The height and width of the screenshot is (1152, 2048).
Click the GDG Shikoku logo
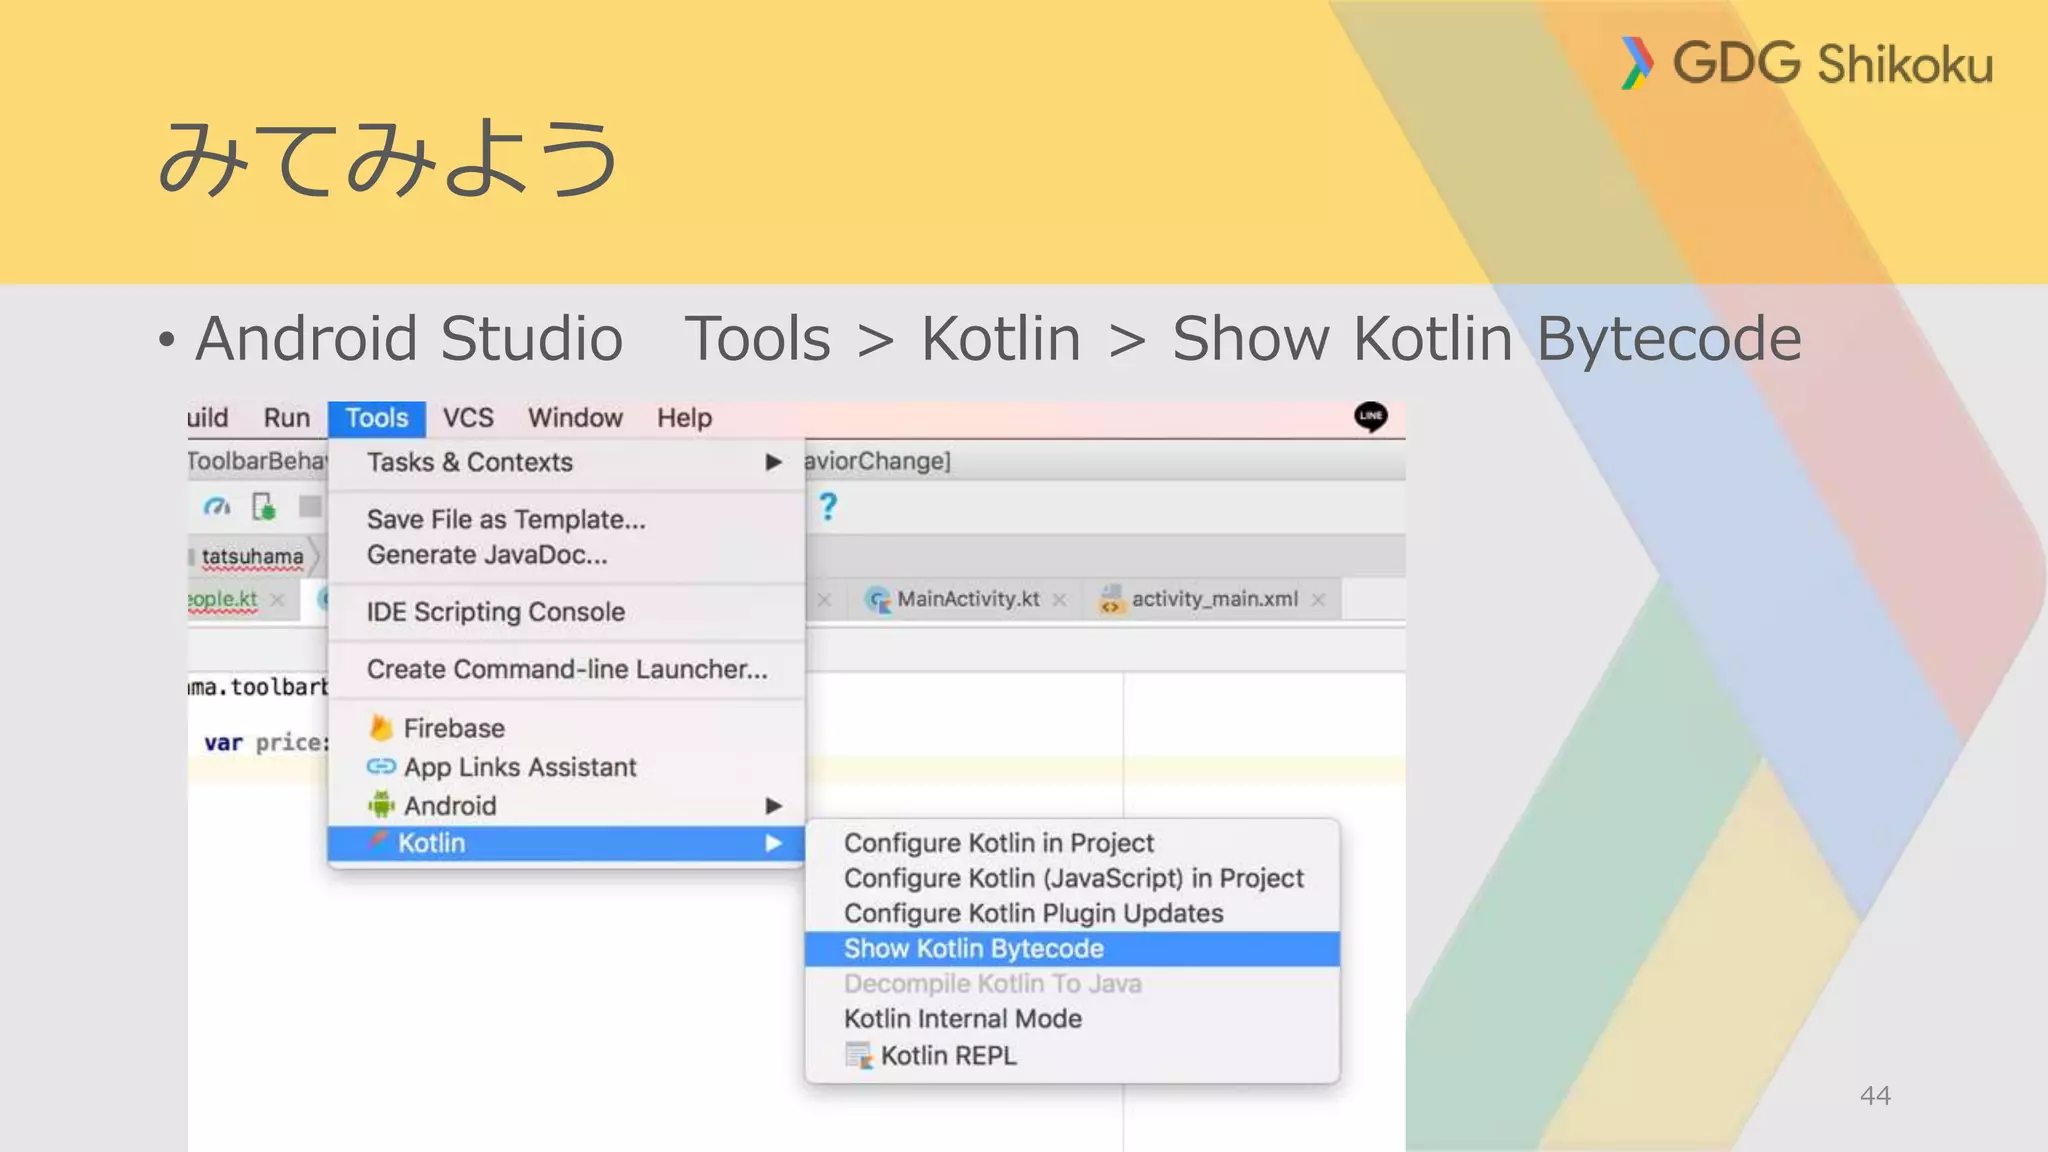[1806, 63]
